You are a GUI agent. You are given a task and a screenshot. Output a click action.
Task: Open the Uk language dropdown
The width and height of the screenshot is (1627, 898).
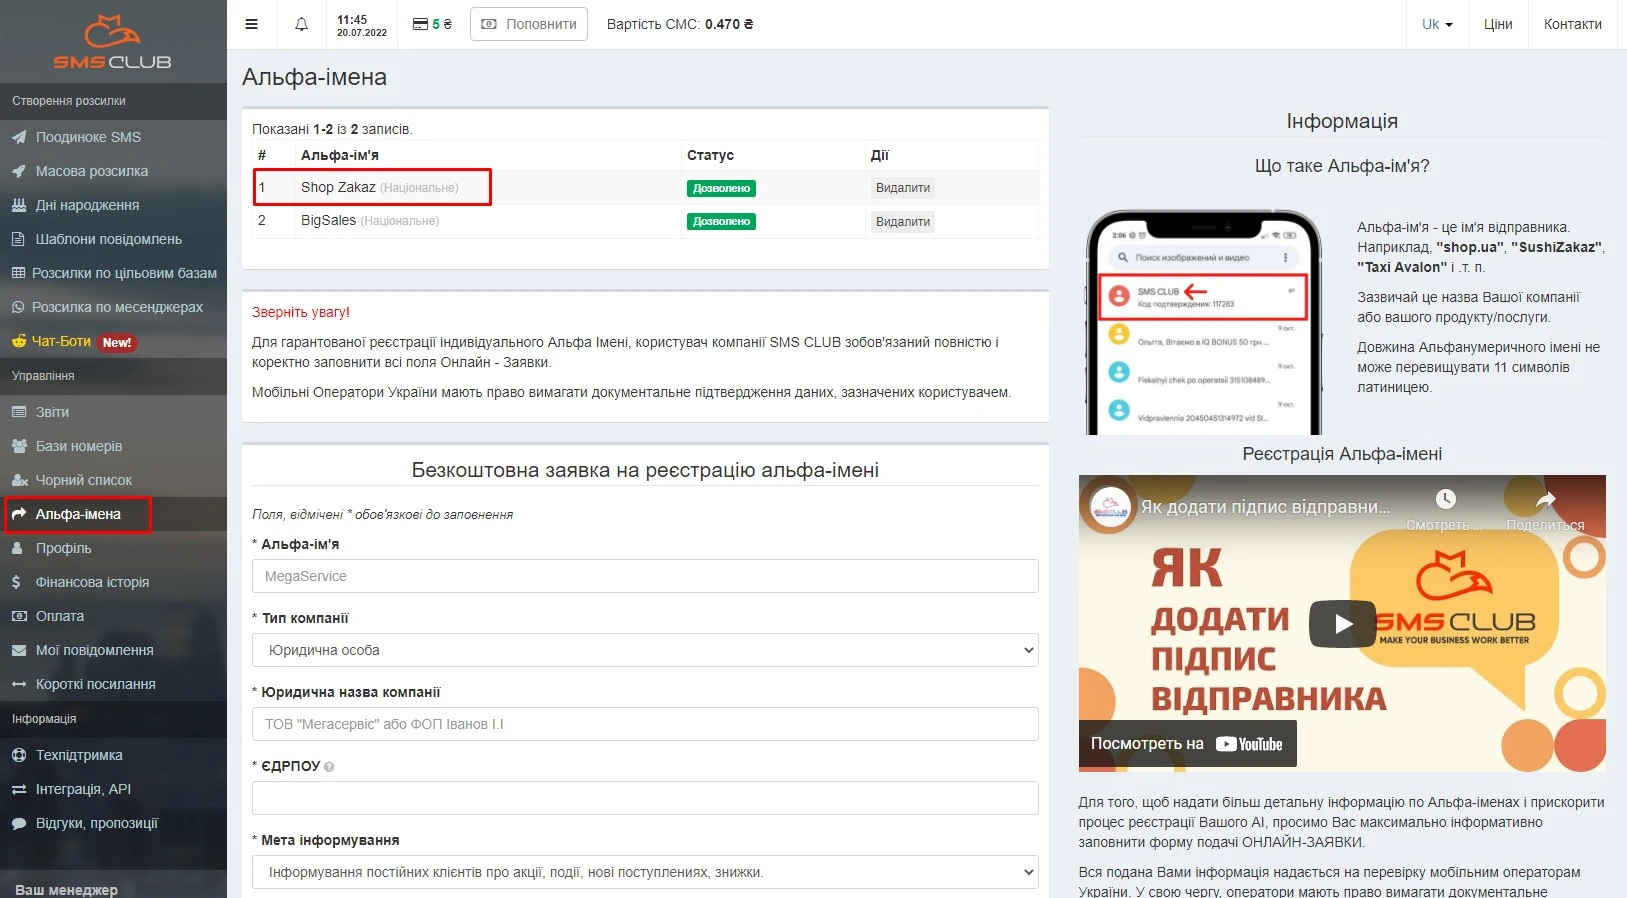coord(1437,24)
